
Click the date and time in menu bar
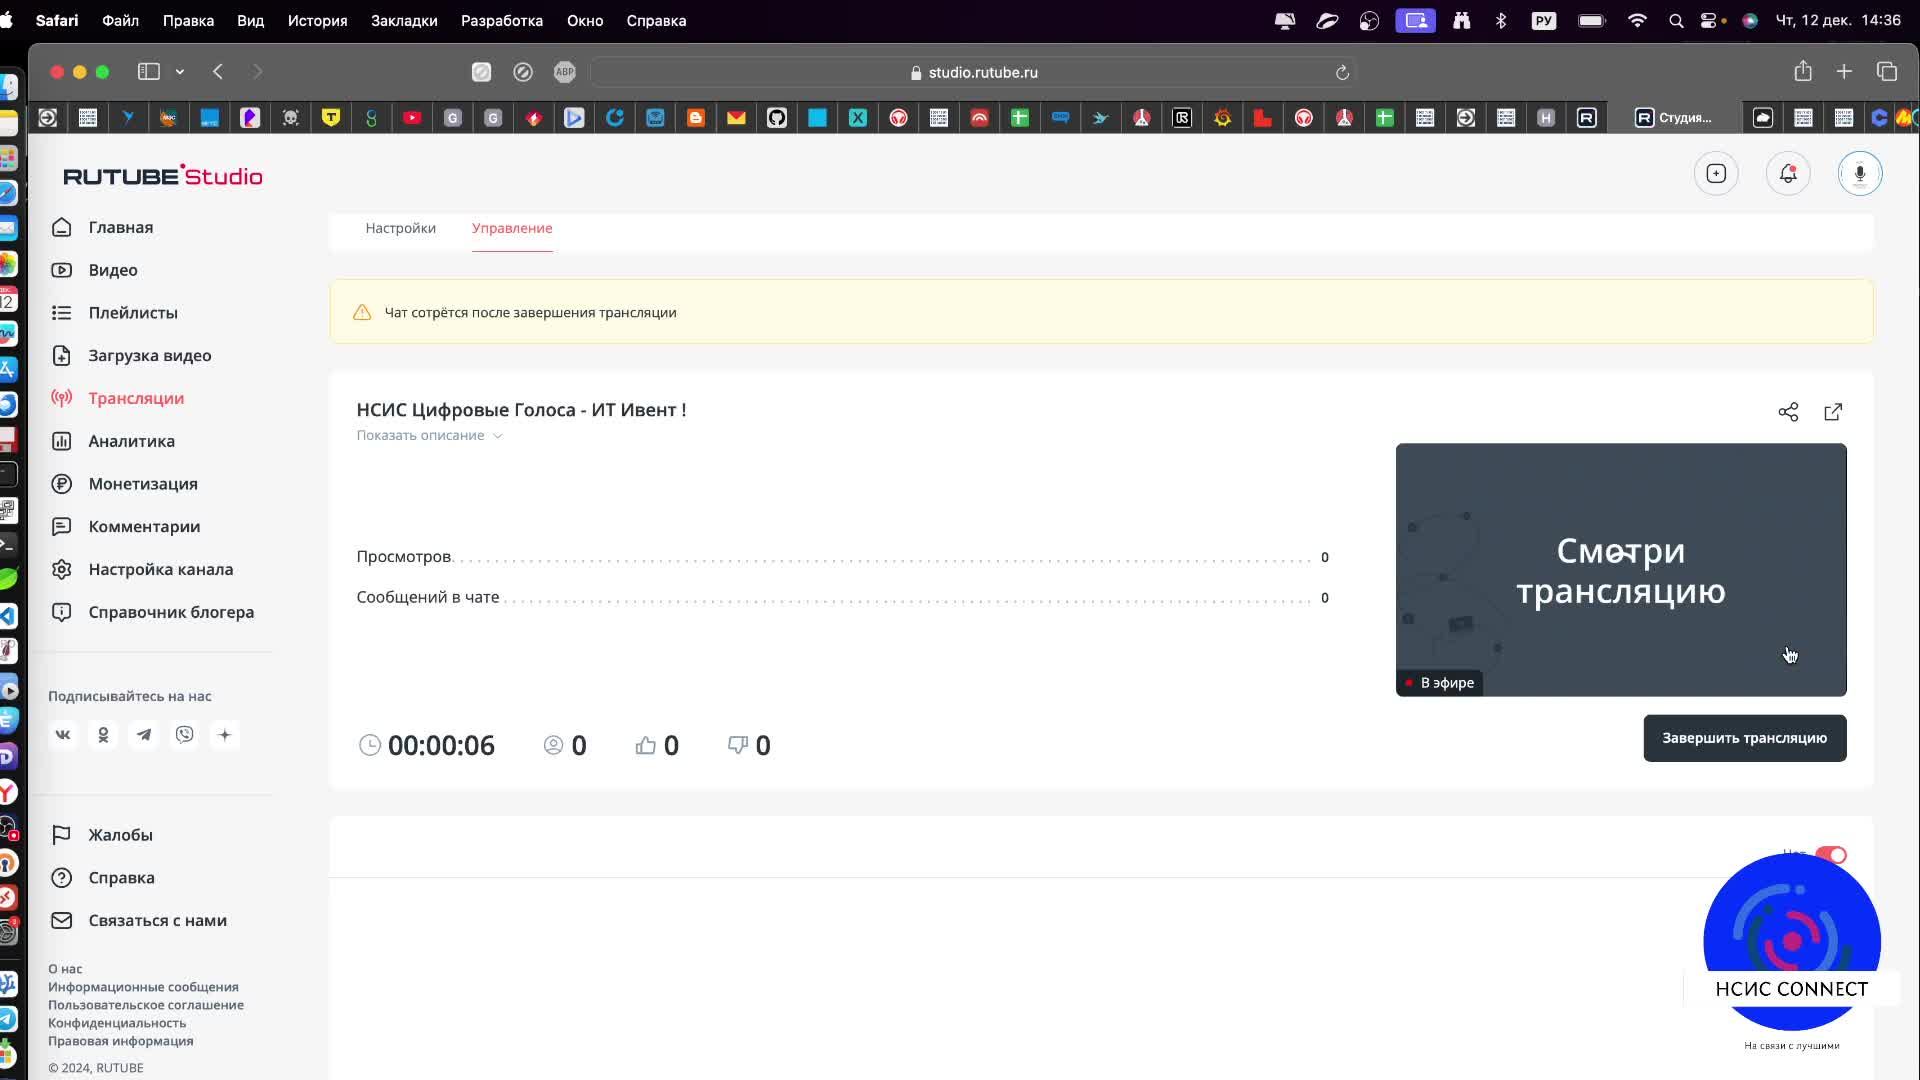click(1838, 21)
